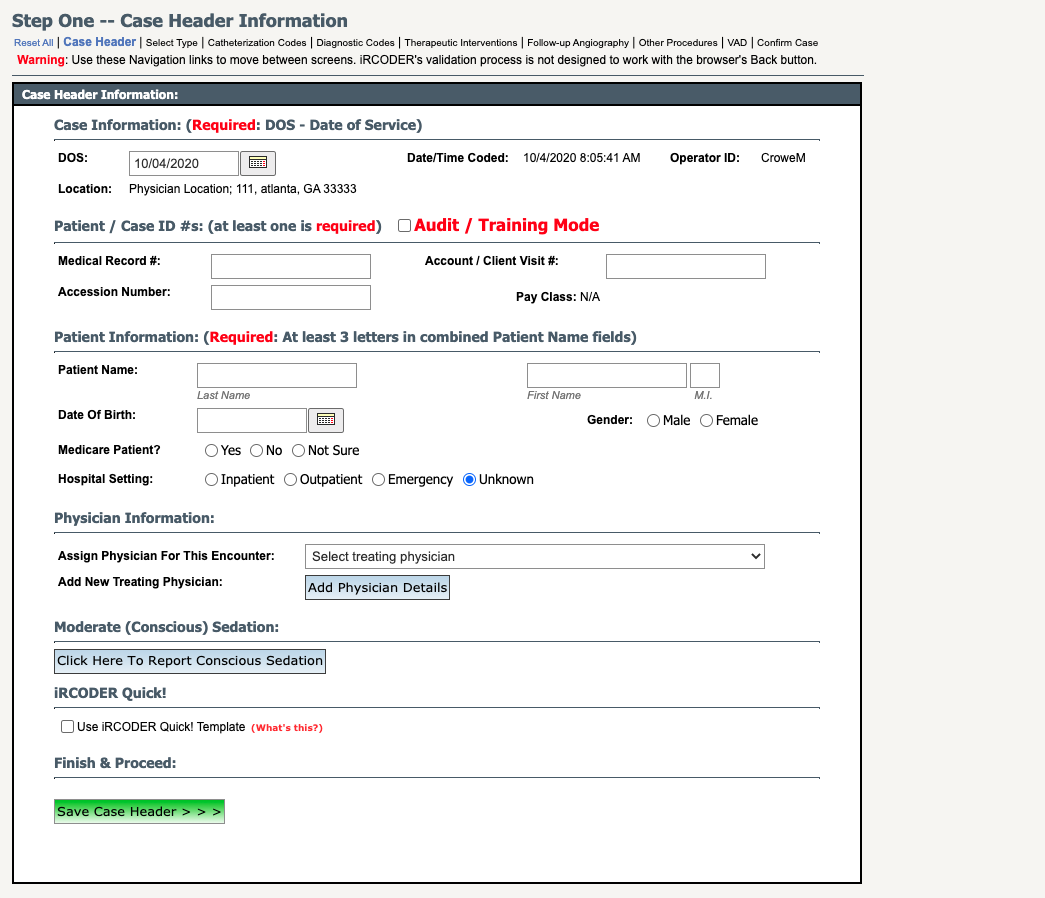Open the Date Of Birth calendar icon
1045x898 pixels.
point(326,420)
